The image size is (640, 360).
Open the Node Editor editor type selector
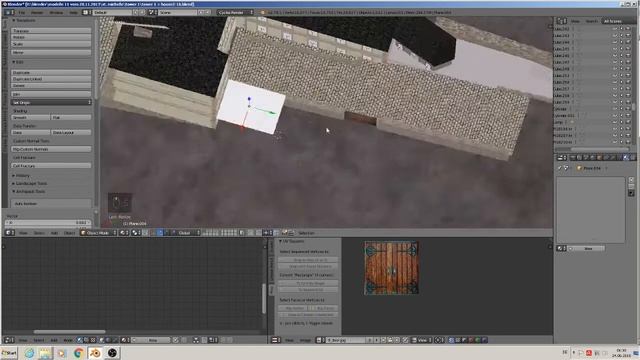[x=8, y=340]
